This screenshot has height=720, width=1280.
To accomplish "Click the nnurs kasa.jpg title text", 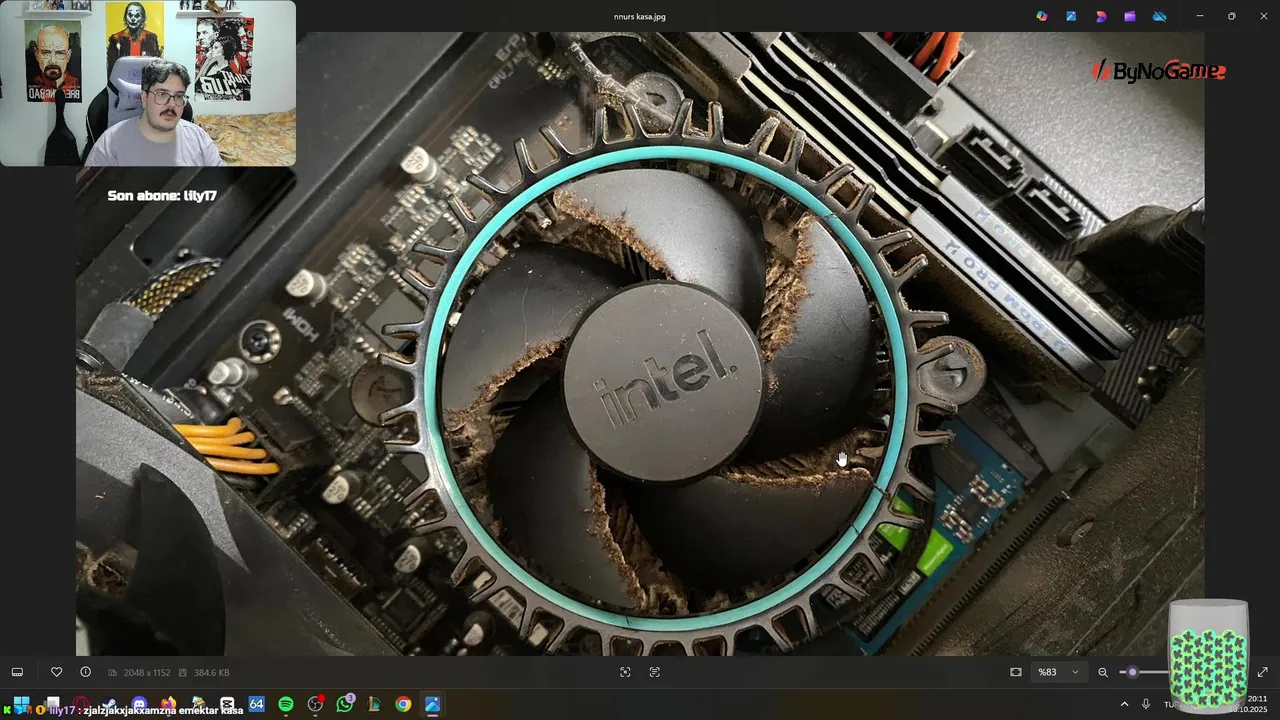I will [x=640, y=16].
